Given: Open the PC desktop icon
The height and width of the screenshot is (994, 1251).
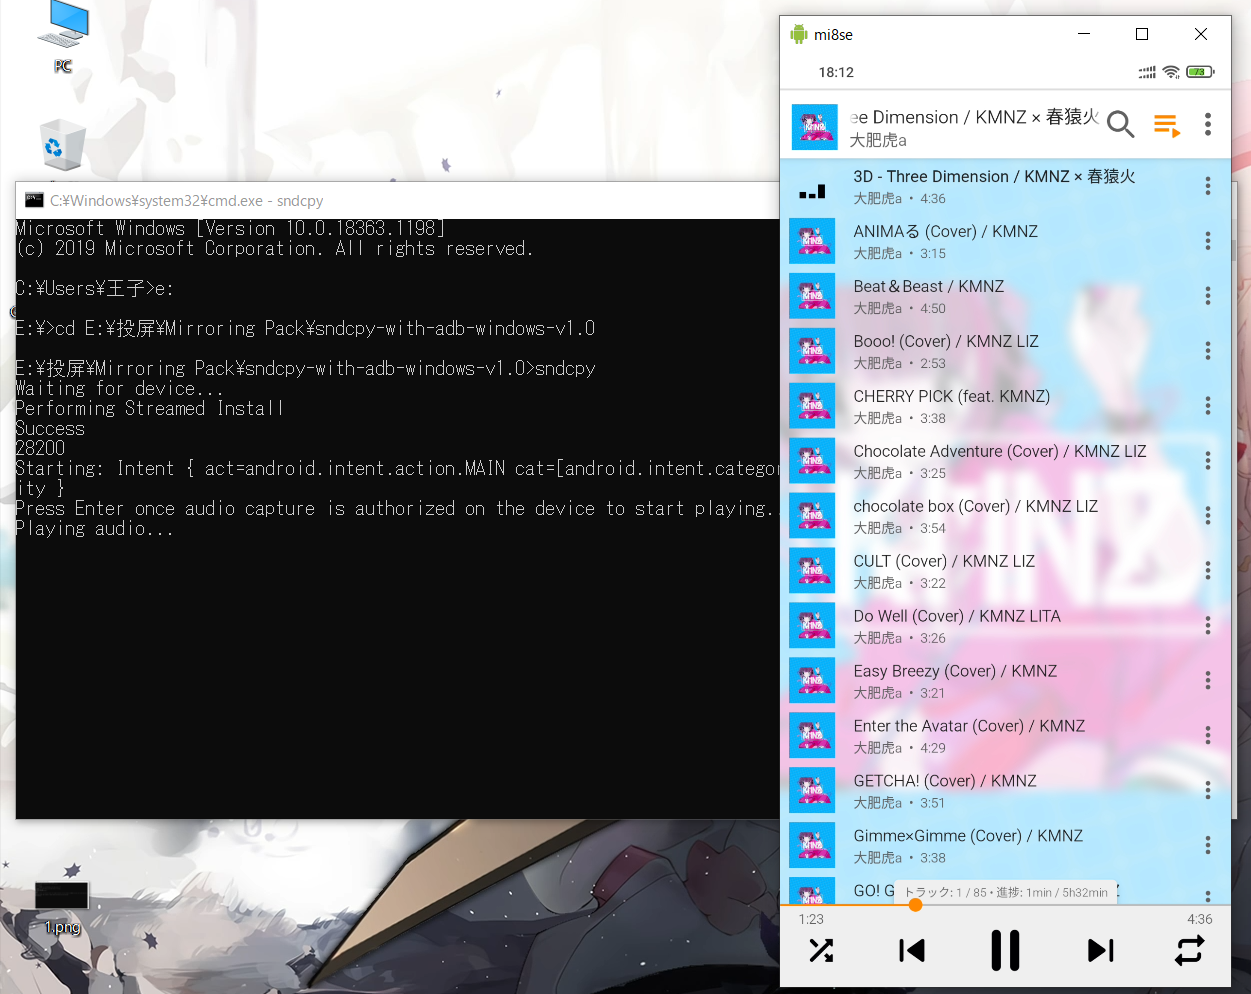Looking at the screenshot, I should click(61, 33).
